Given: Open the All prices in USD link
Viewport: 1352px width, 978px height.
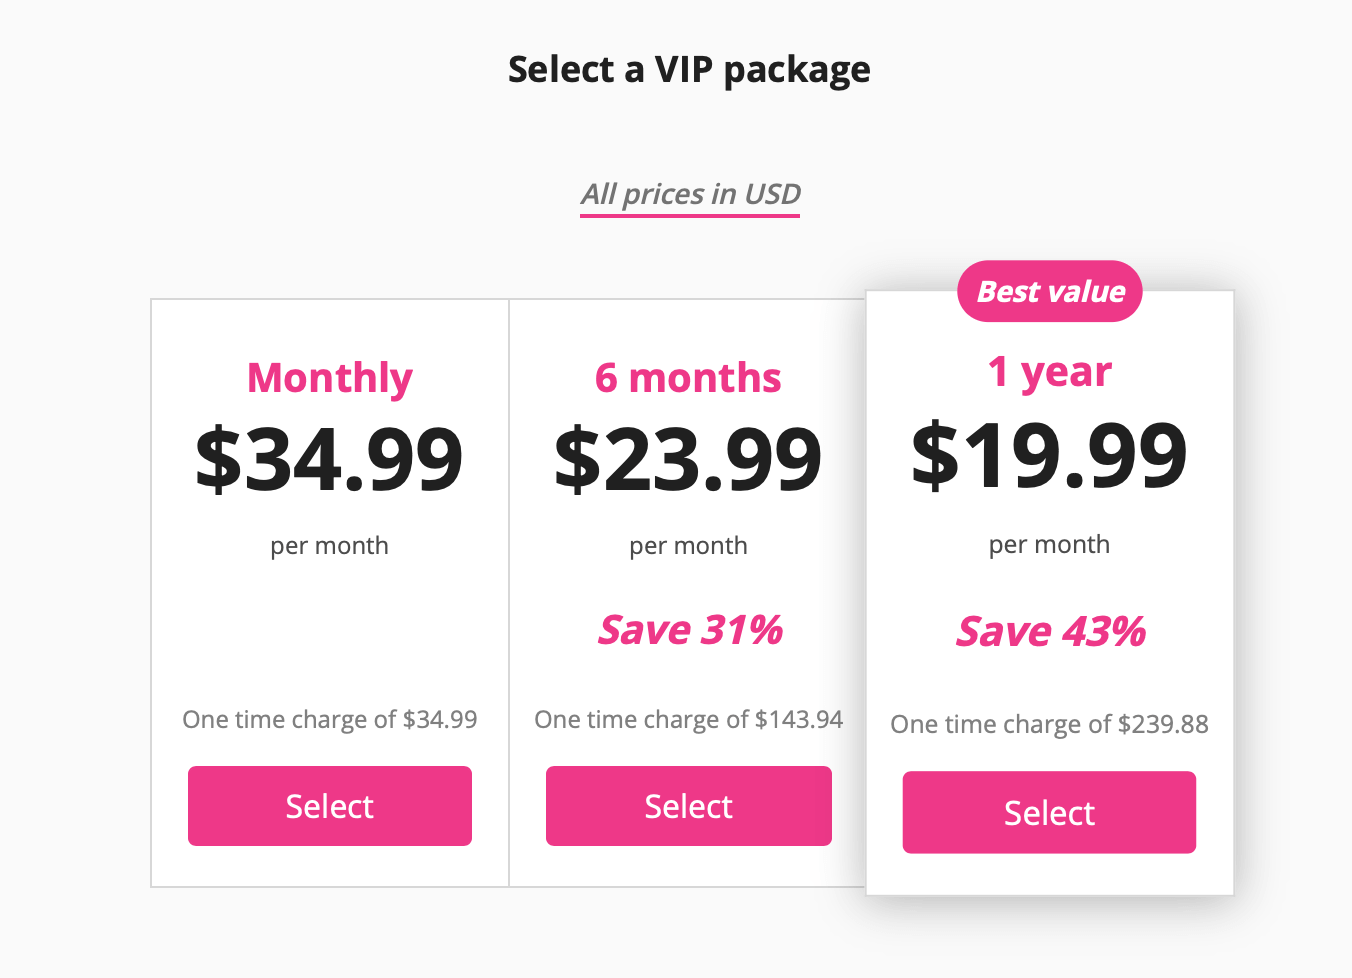Looking at the screenshot, I should coord(691,194).
